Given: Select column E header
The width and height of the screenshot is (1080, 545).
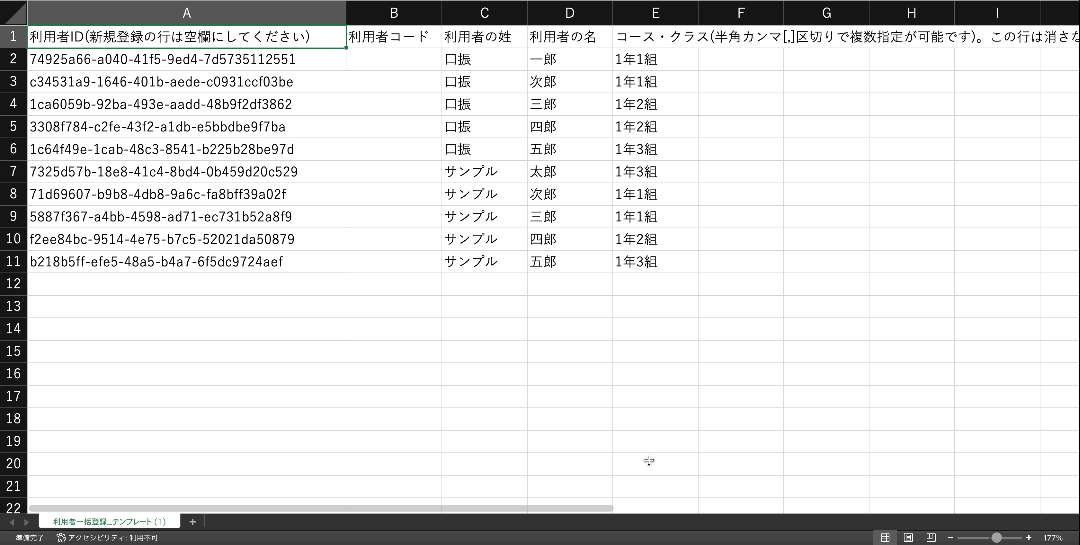Looking at the screenshot, I should pyautogui.click(x=655, y=12).
